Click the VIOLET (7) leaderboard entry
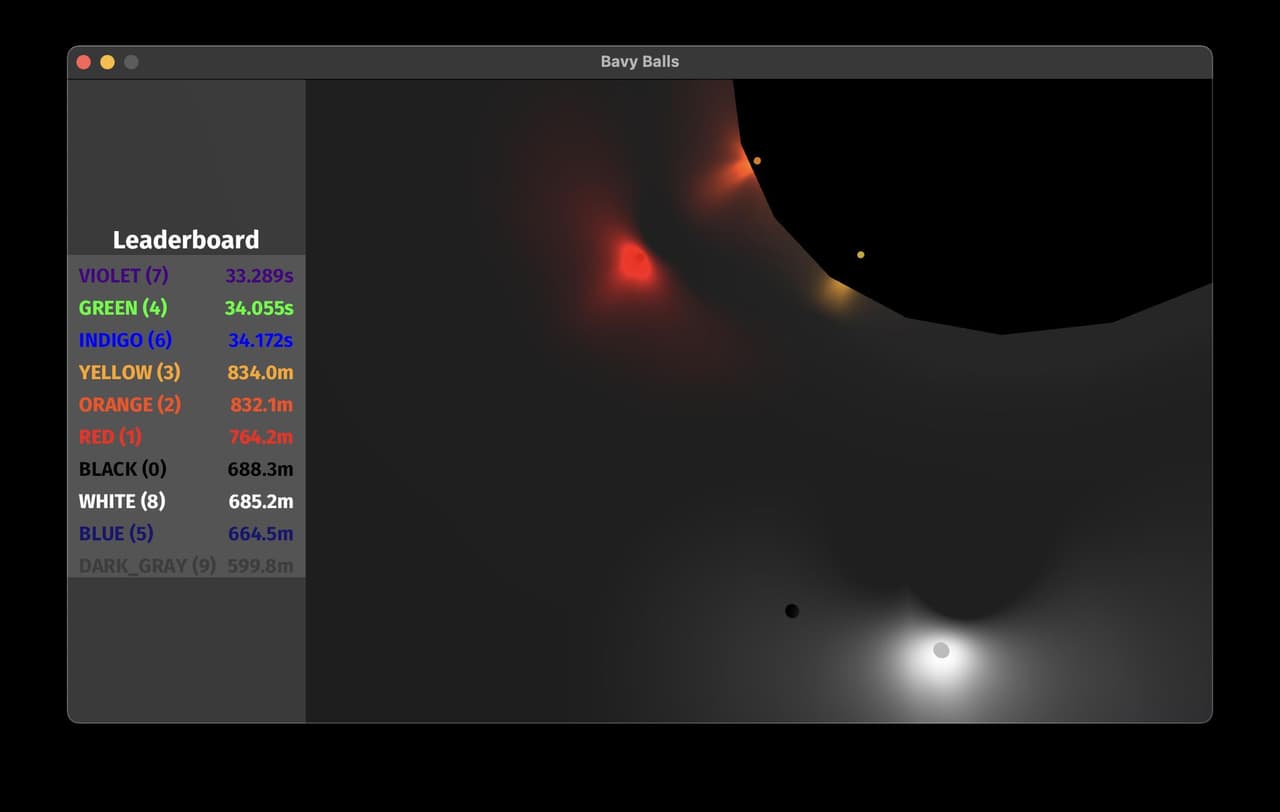 (x=124, y=275)
